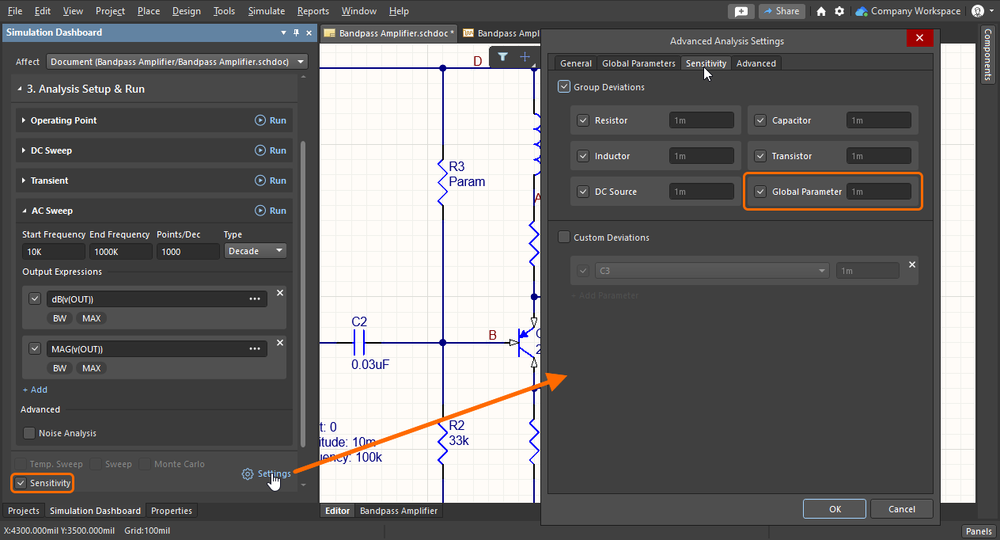Open options for MAG(v(OUT)) expression
Screen dimensions: 1000x540
tap(255, 349)
